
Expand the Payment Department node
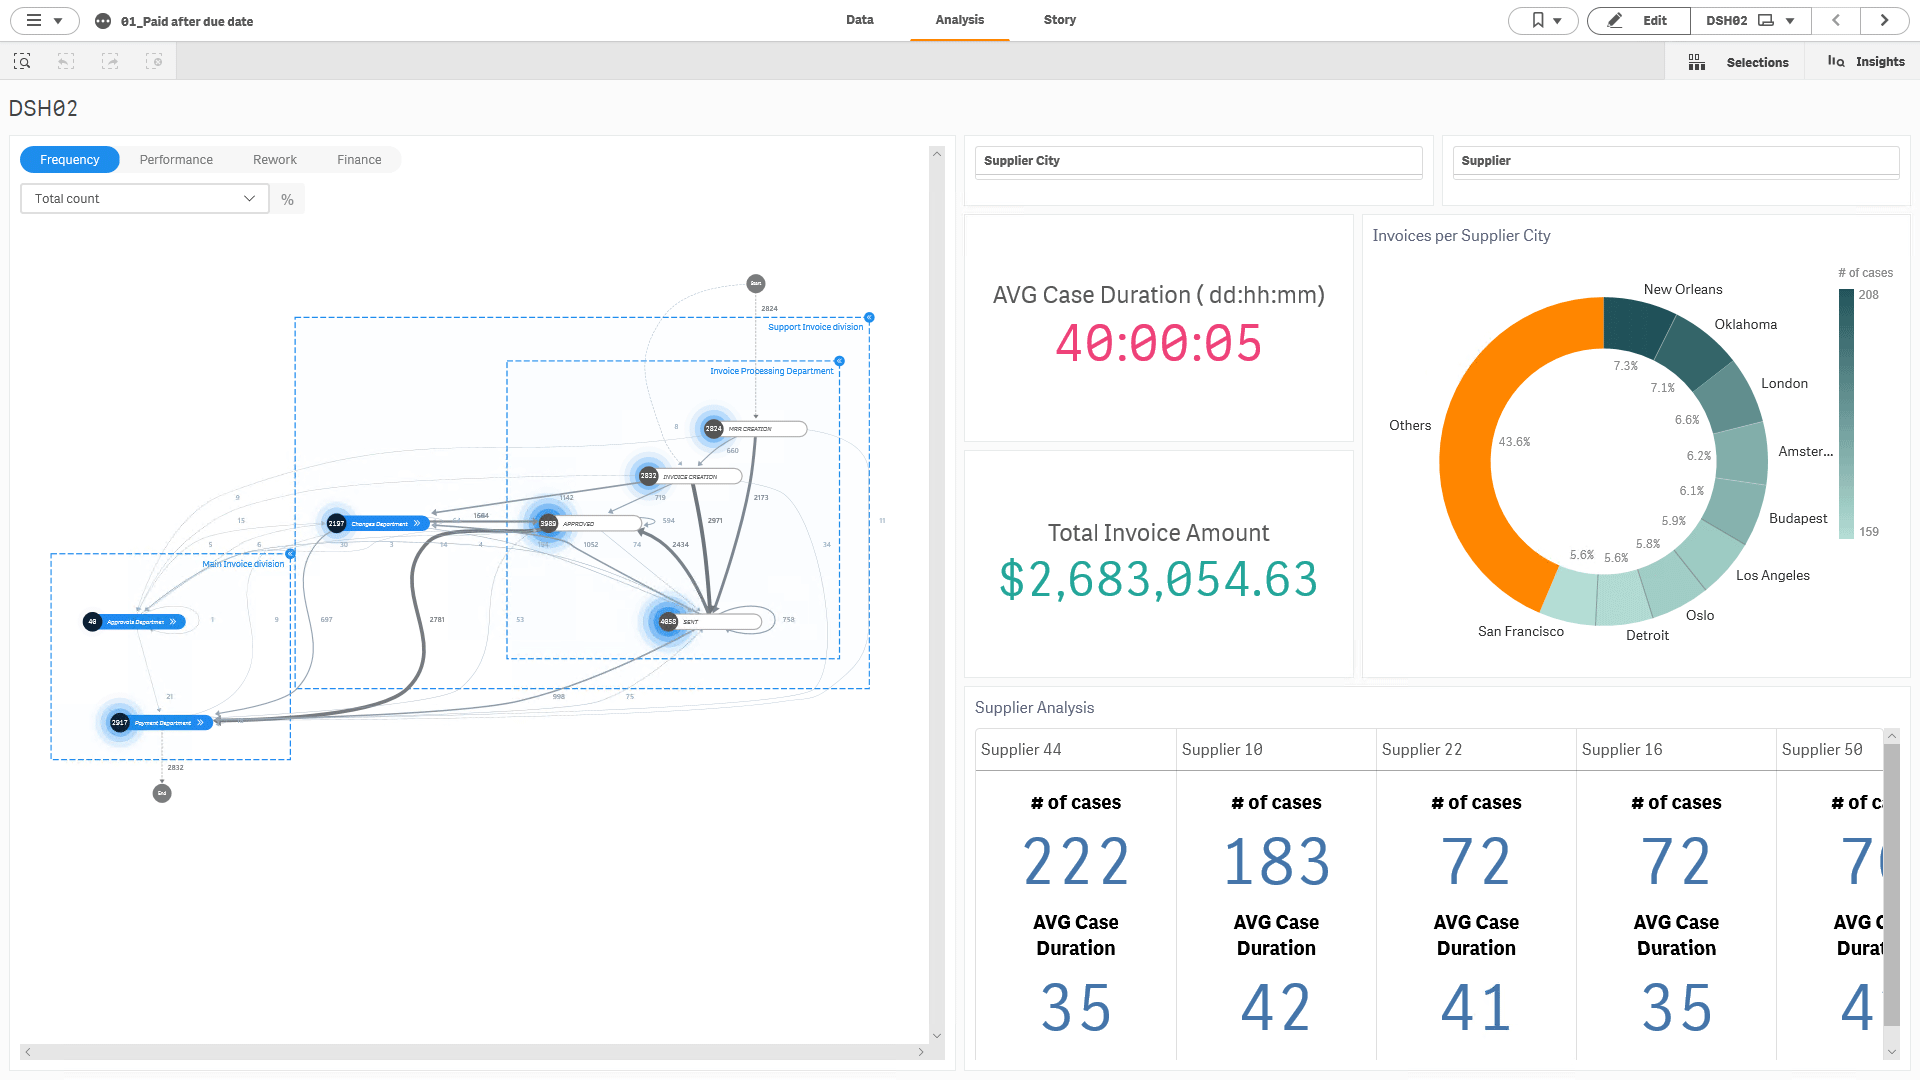pyautogui.click(x=200, y=723)
